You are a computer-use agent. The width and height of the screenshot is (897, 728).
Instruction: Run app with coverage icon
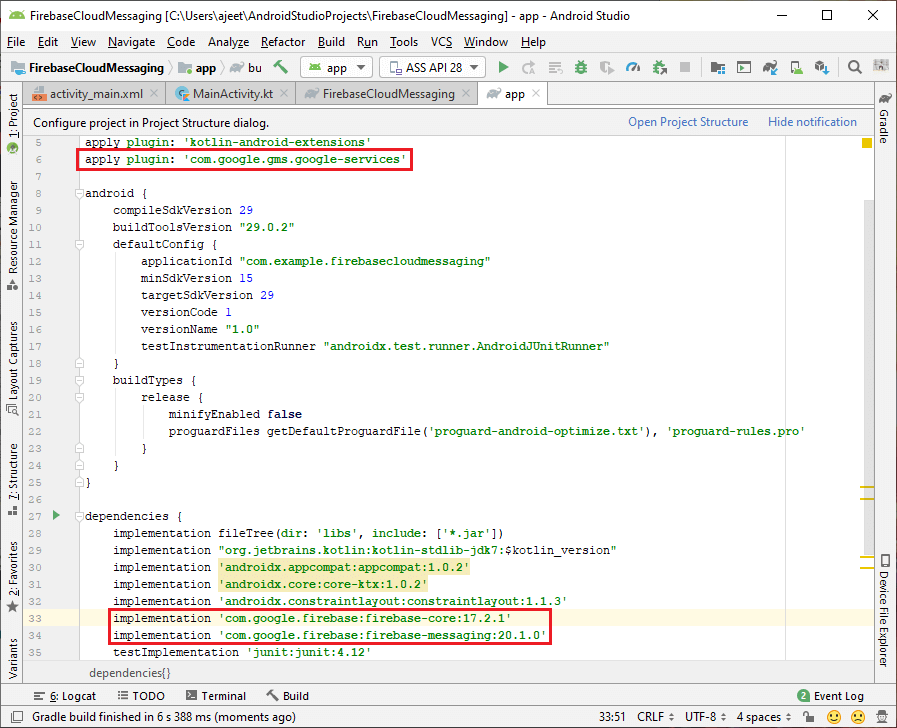pyautogui.click(x=606, y=67)
